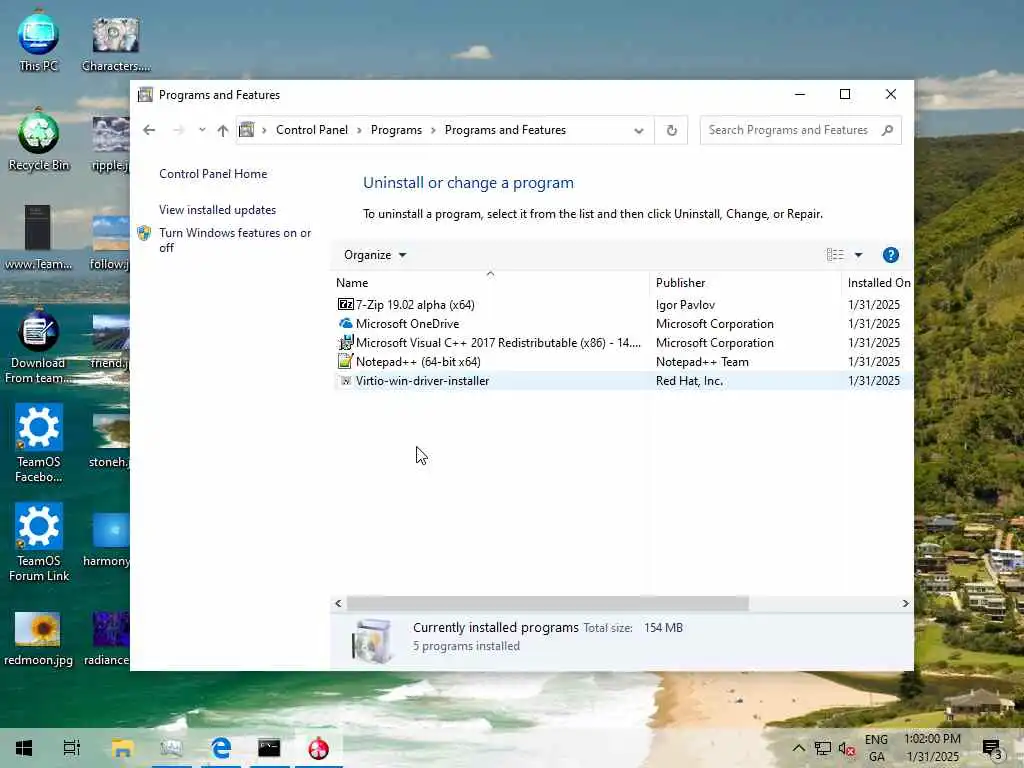Expand the address bar history dropdown
The width and height of the screenshot is (1024, 768).
pos(639,131)
